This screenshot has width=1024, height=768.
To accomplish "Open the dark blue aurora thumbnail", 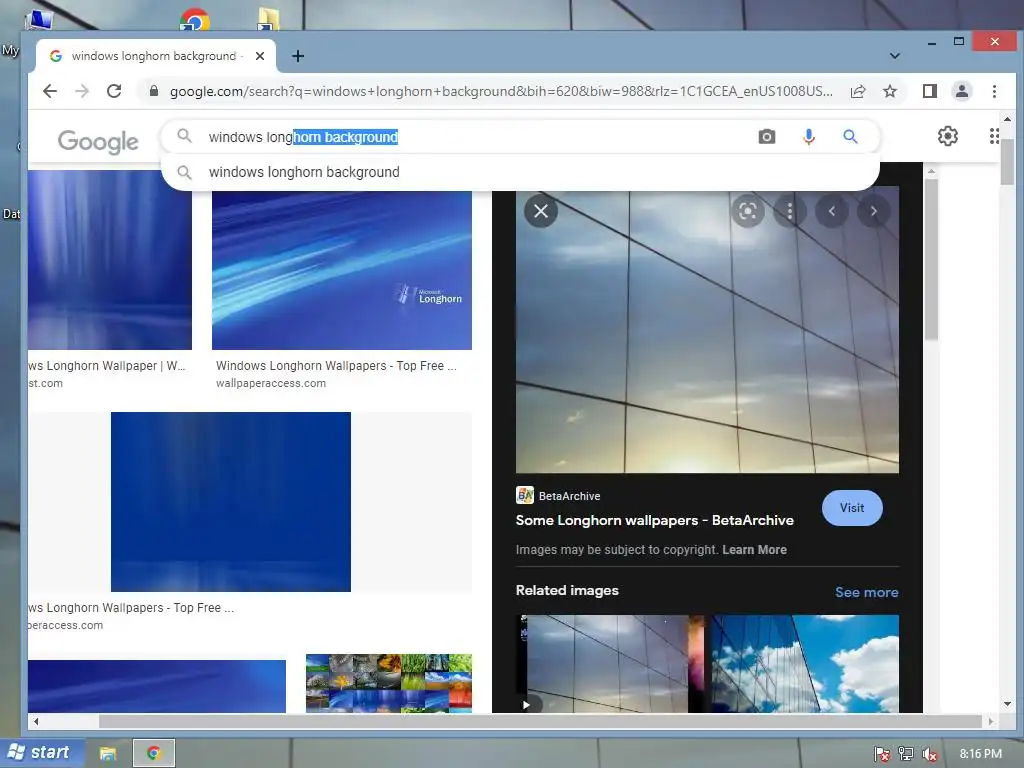I will tap(110, 260).
